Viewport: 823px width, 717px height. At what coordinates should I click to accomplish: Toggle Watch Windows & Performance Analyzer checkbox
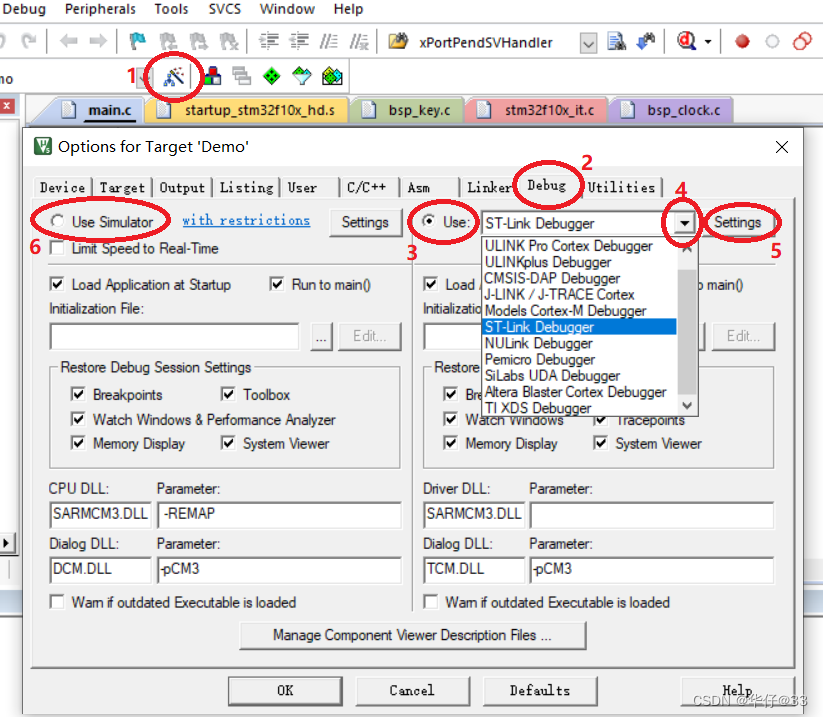[78, 419]
